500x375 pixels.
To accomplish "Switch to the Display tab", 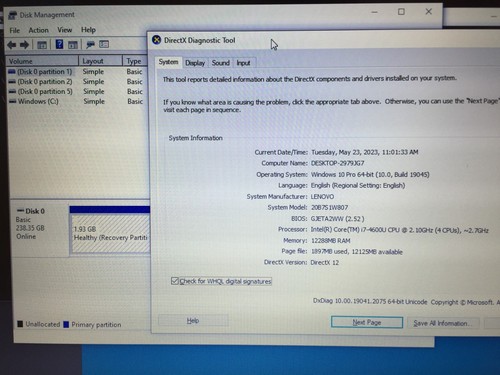I will 195,63.
